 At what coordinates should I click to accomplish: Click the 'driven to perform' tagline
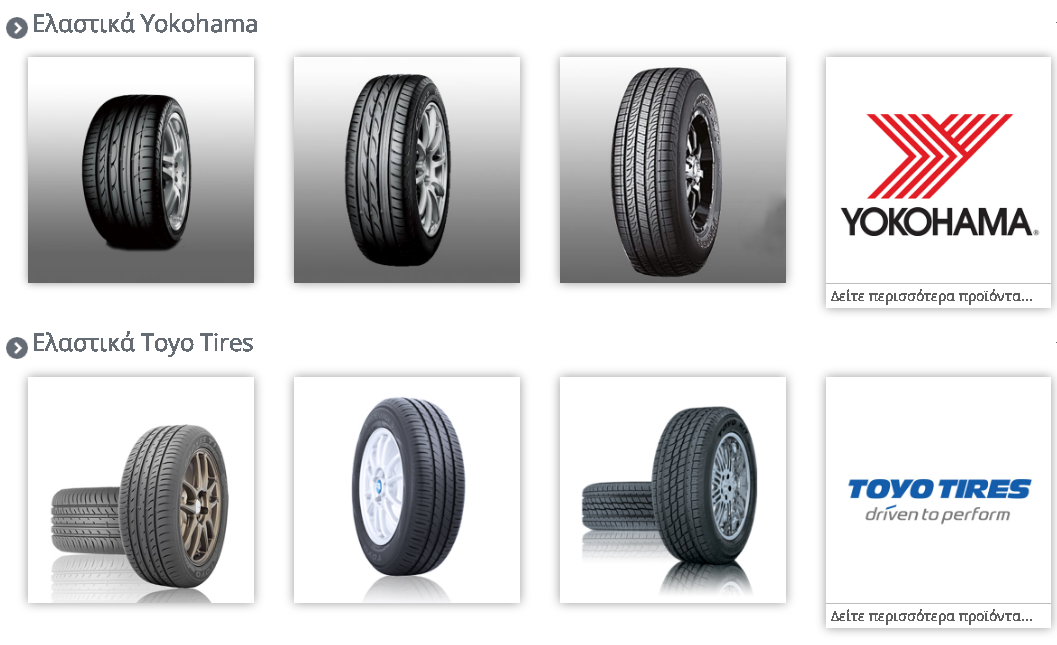[938, 514]
